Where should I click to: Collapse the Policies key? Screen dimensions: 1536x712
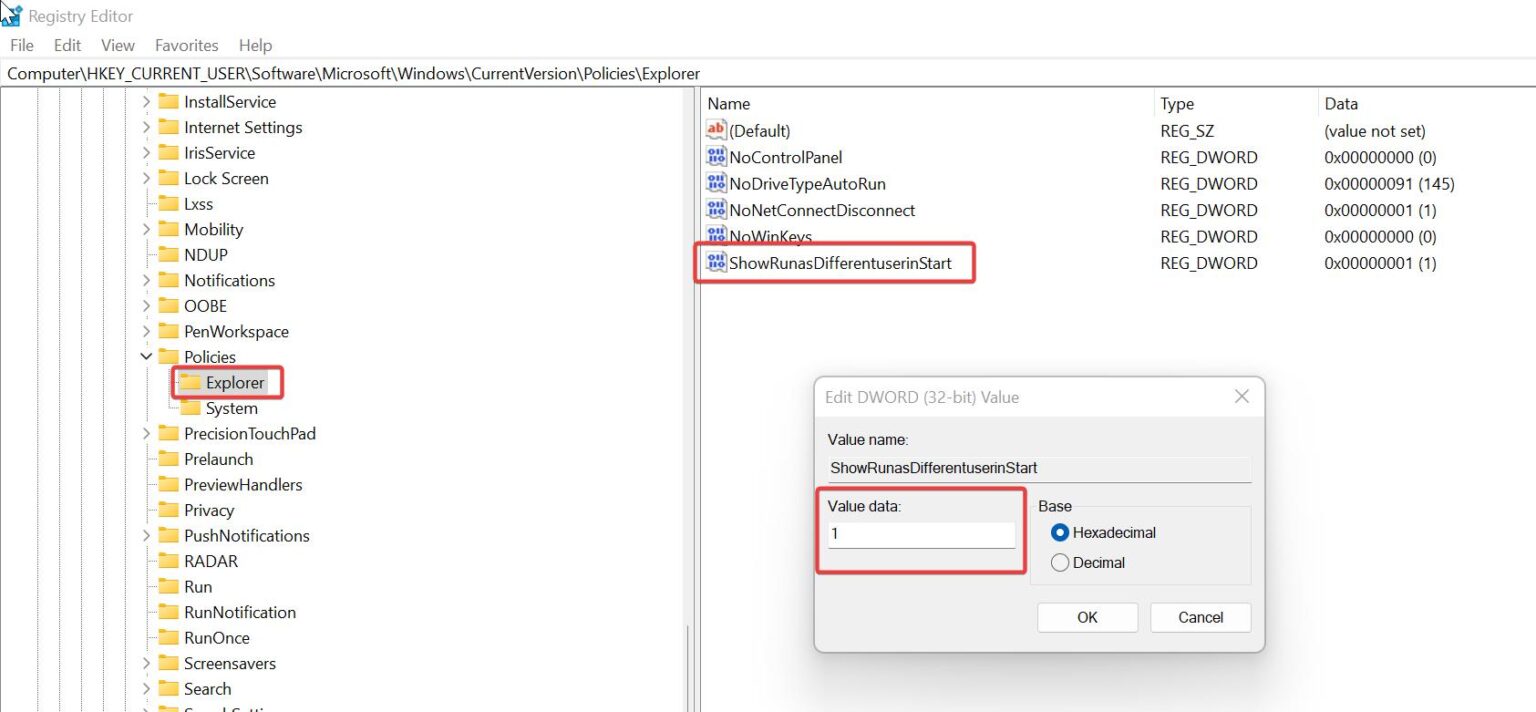146,356
